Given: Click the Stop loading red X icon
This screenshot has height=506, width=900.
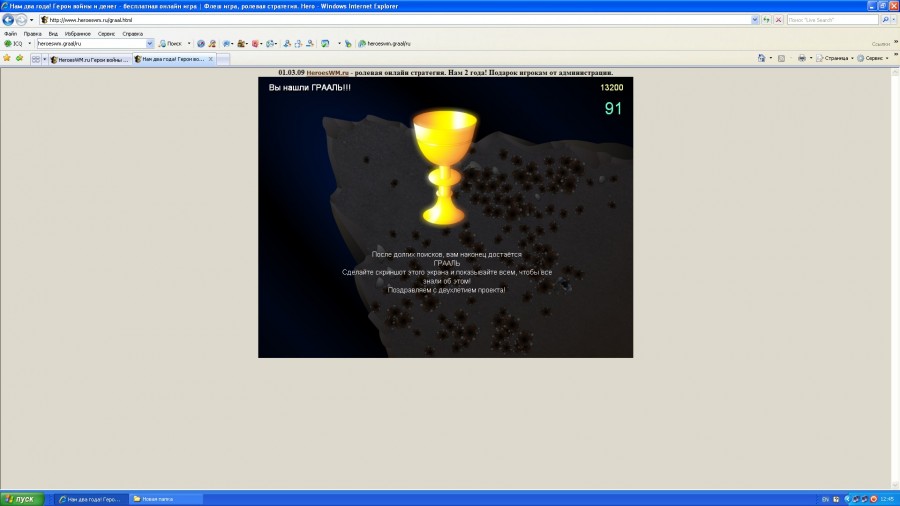Looking at the screenshot, I should [778, 20].
